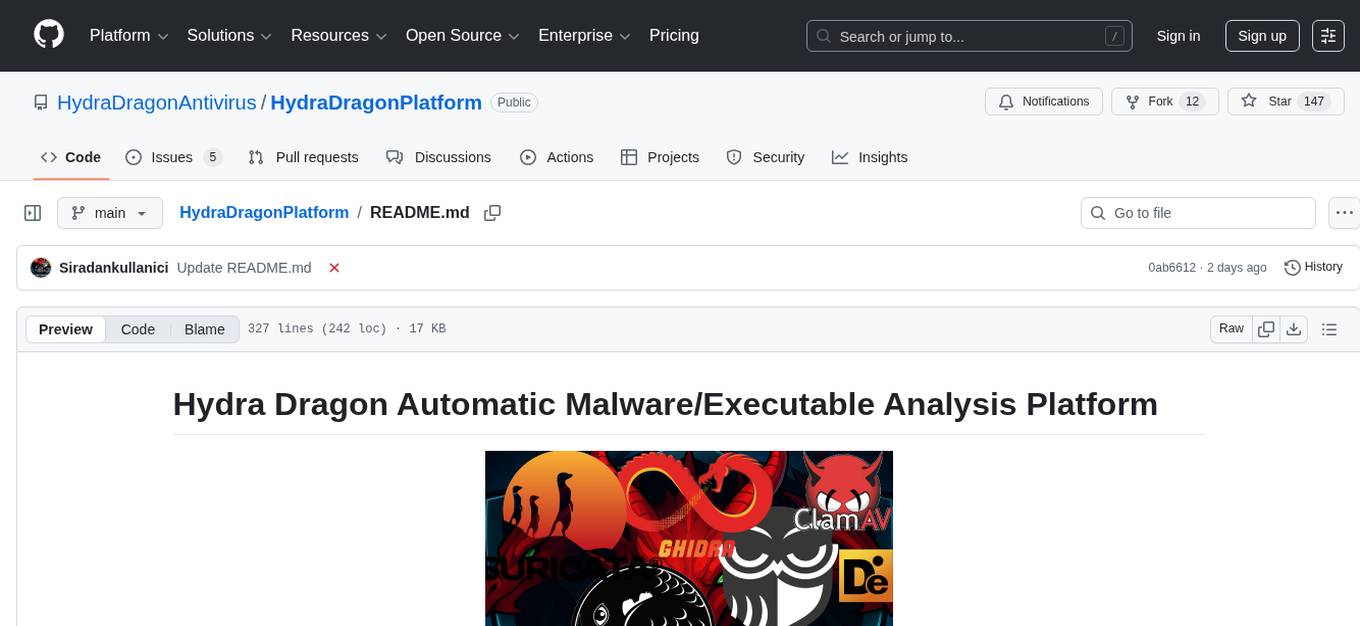Open the appearance settings icon in header

point(1328,36)
